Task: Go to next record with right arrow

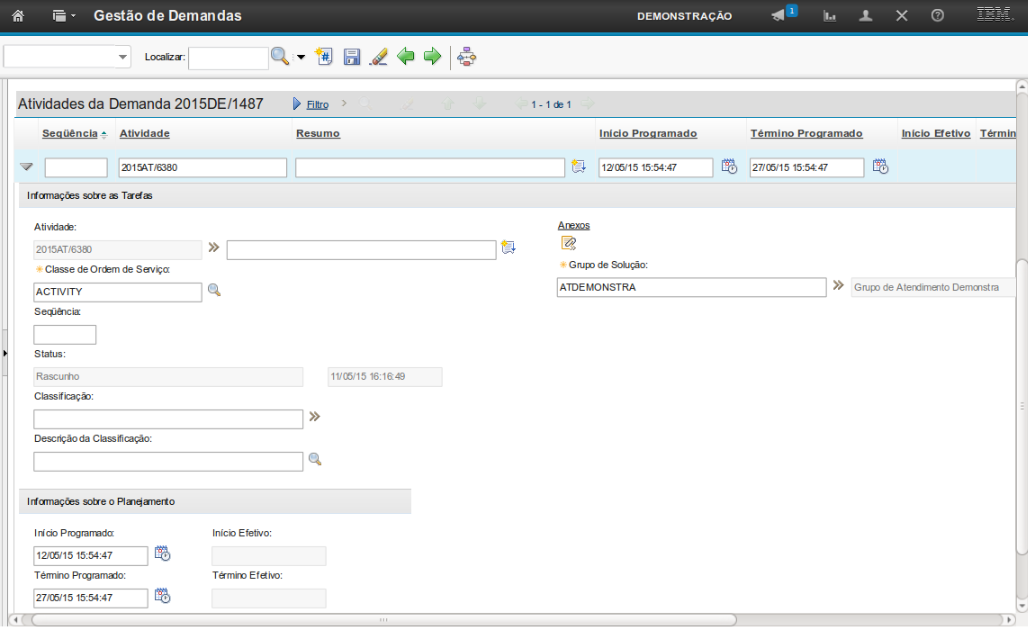Action: pyautogui.click(x=432, y=57)
